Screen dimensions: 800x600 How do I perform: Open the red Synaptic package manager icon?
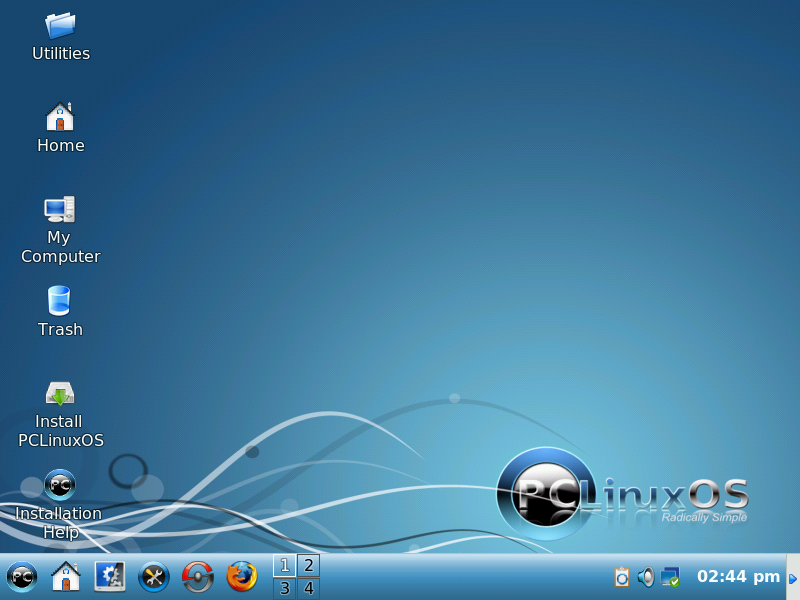(x=198, y=577)
